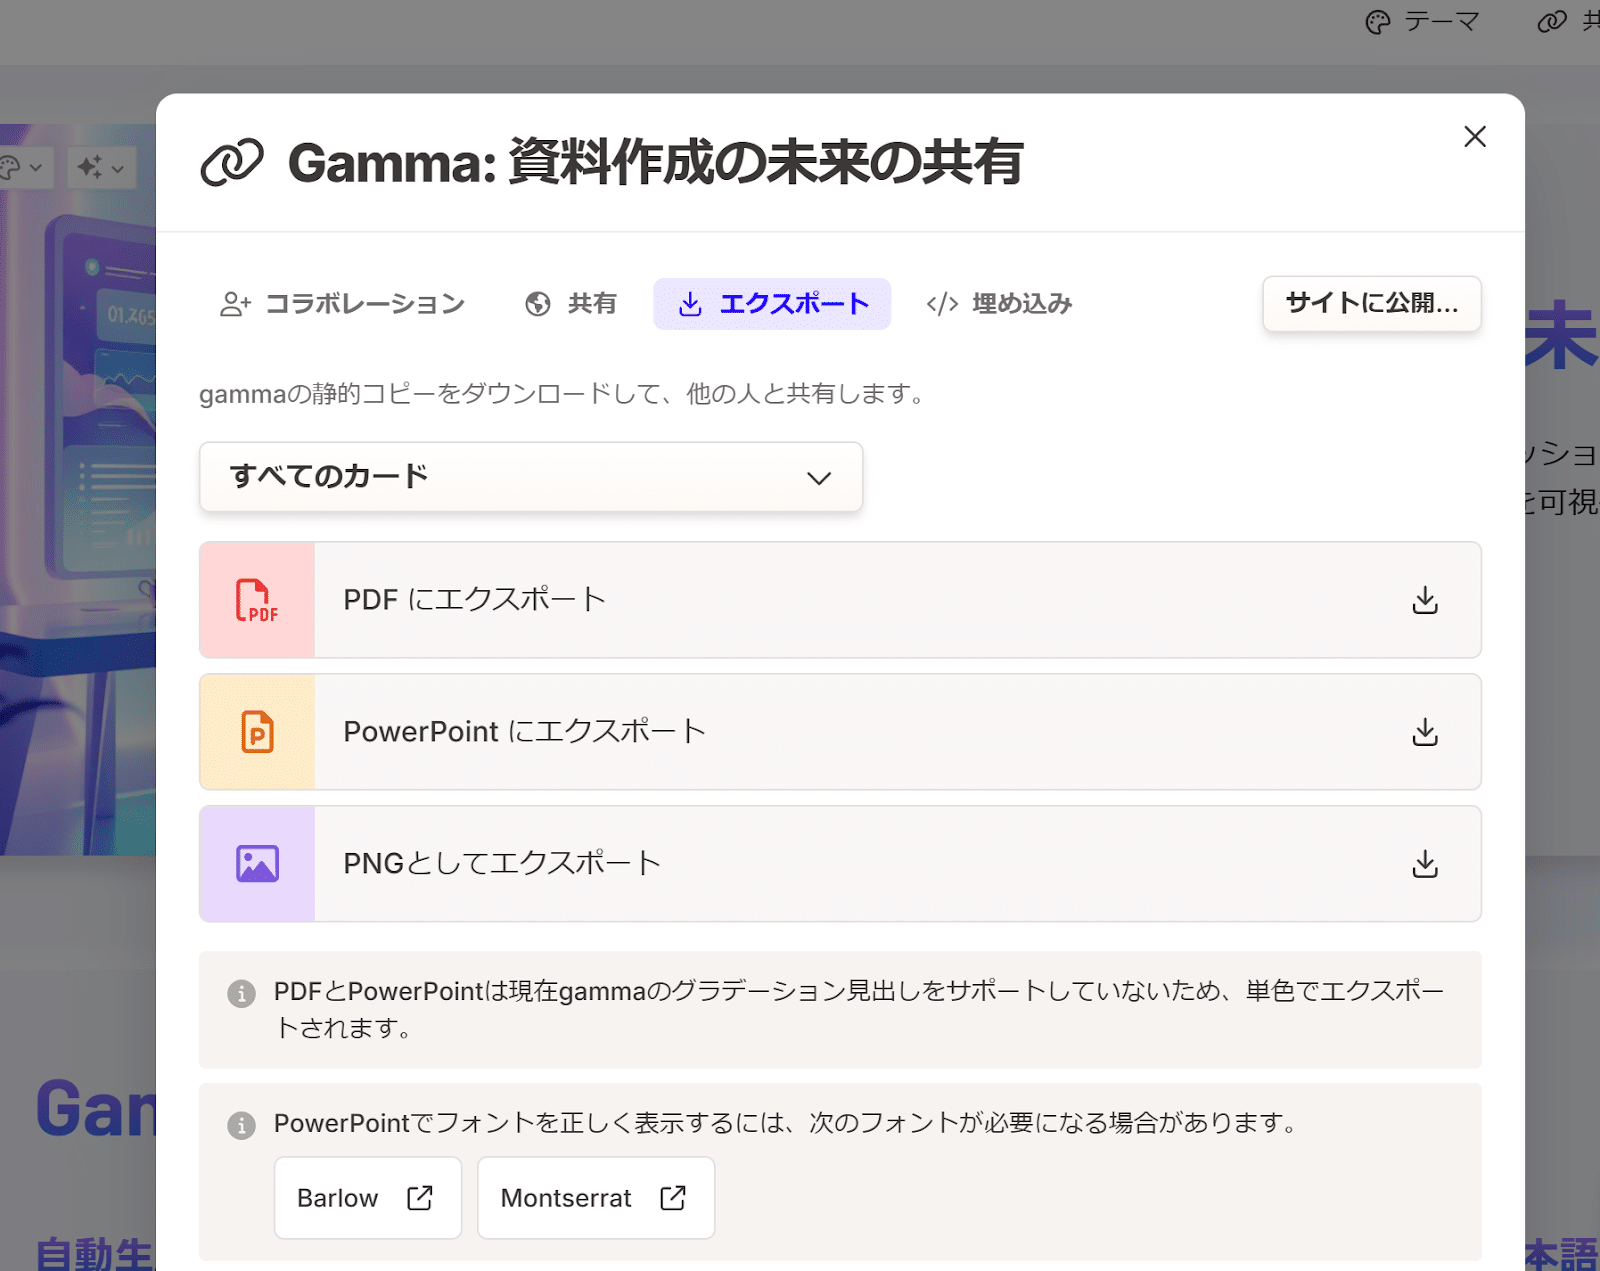Viewport: 1600px width, 1271px height.
Task: Expand the palette dropdown in the background toolbar
Action: (22, 167)
